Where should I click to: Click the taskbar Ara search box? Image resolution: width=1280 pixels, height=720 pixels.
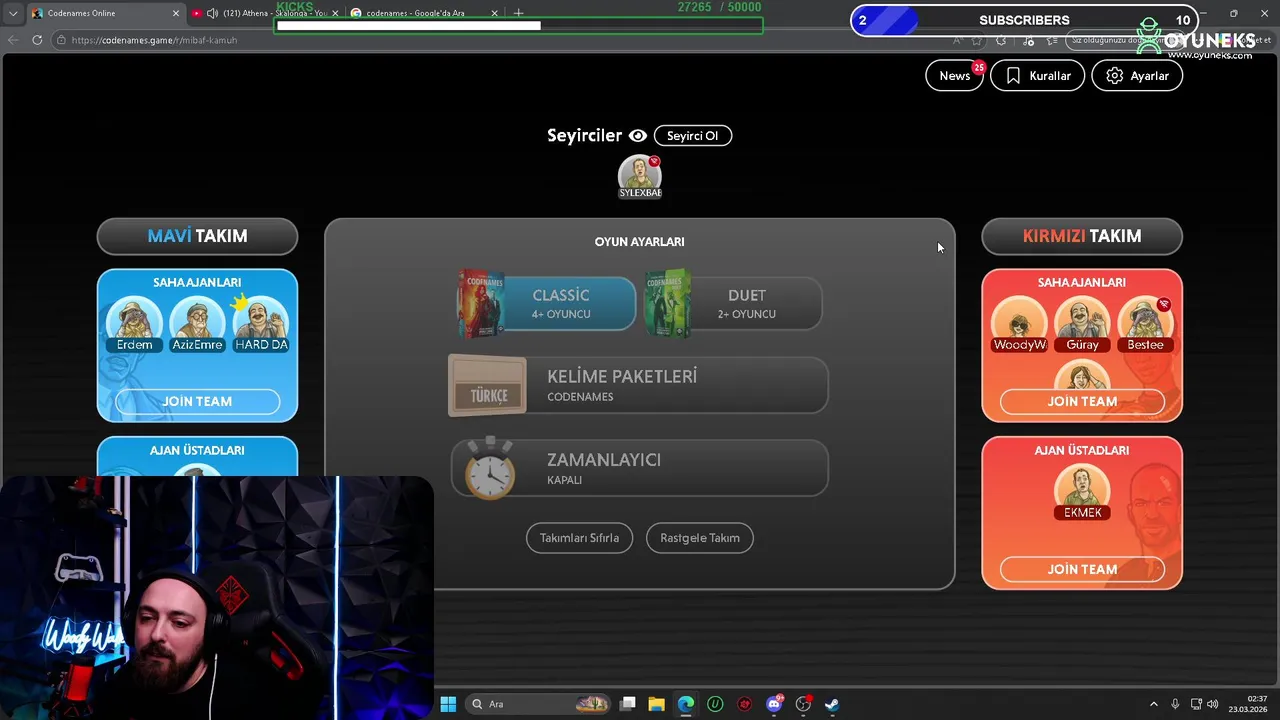click(540, 704)
